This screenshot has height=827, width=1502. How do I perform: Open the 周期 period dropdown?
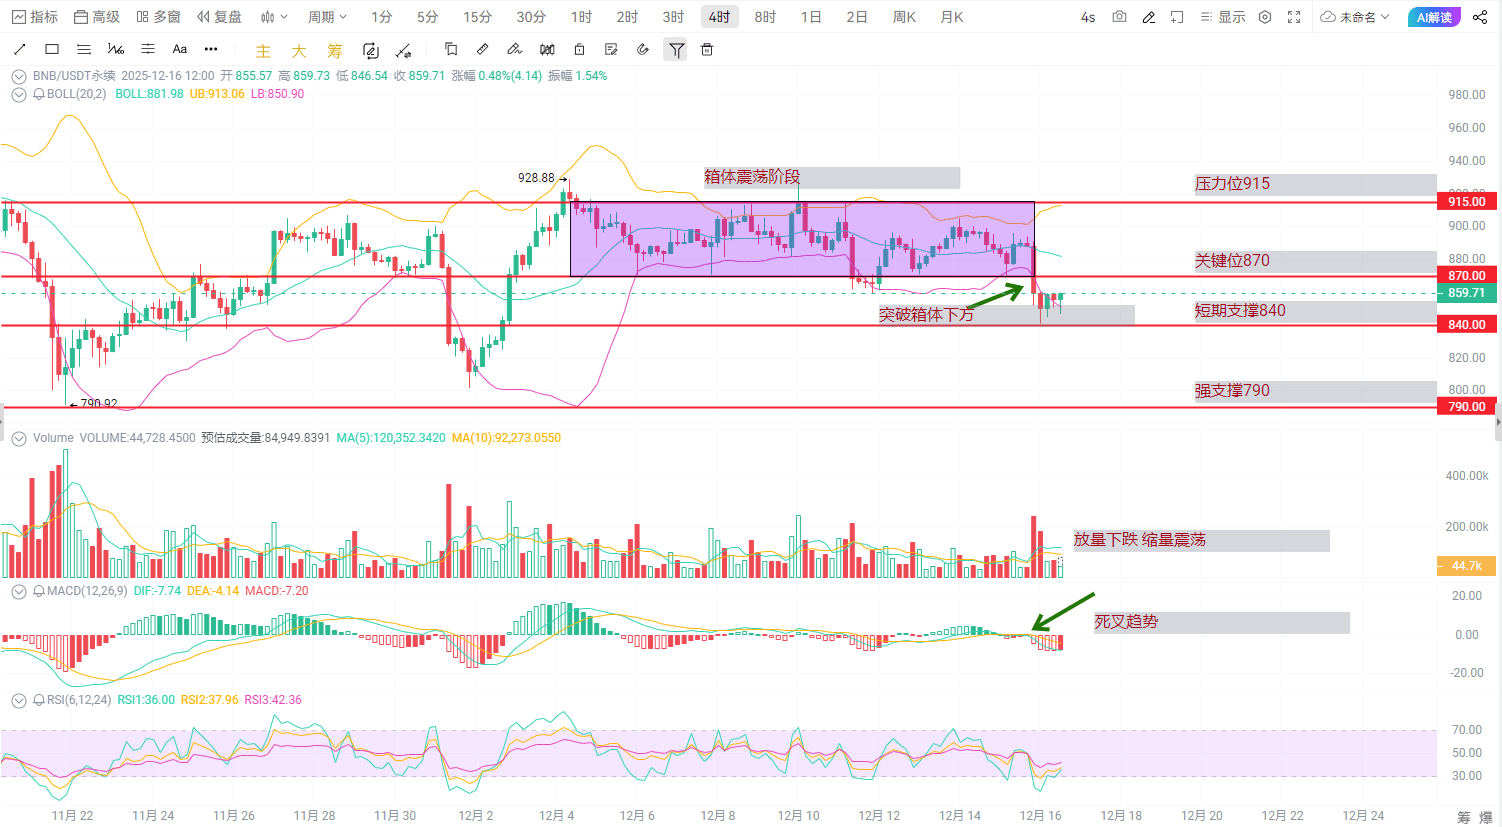click(x=327, y=17)
